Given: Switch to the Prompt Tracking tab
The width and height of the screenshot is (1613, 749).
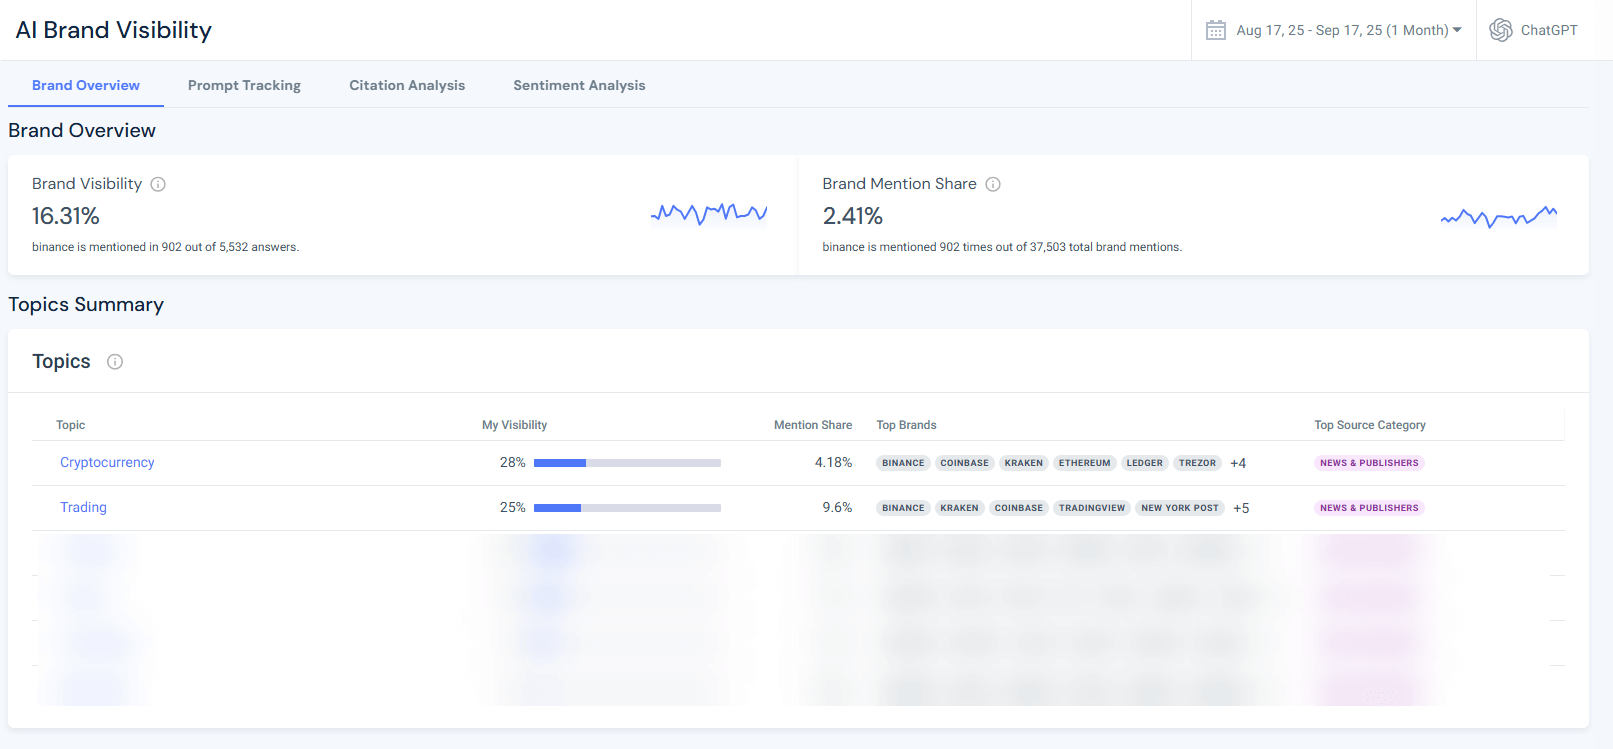Looking at the screenshot, I should 244,85.
